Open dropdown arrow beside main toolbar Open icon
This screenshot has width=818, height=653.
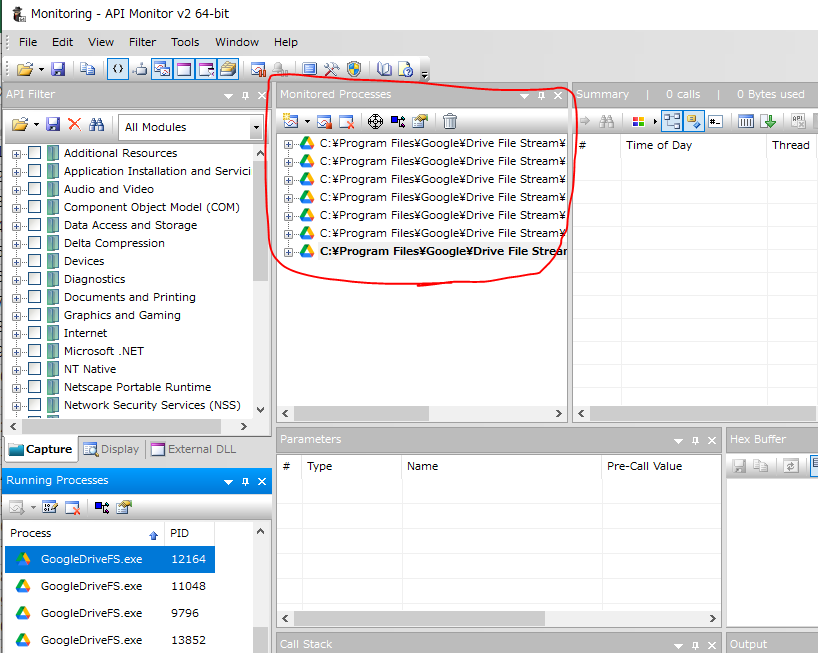[x=41, y=69]
